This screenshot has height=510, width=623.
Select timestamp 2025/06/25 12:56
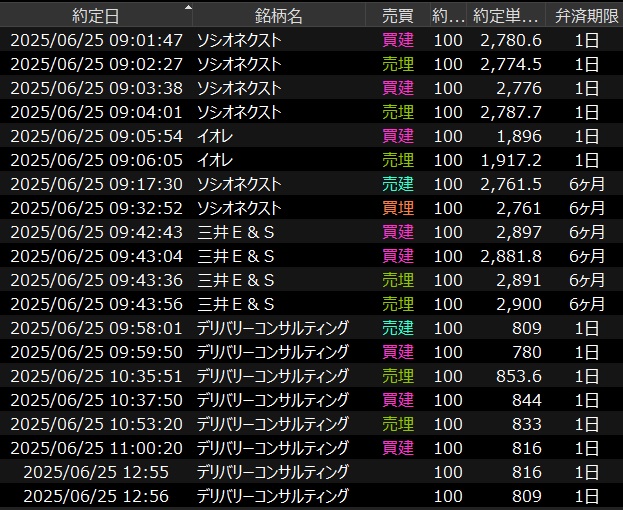pyautogui.click(x=96, y=496)
